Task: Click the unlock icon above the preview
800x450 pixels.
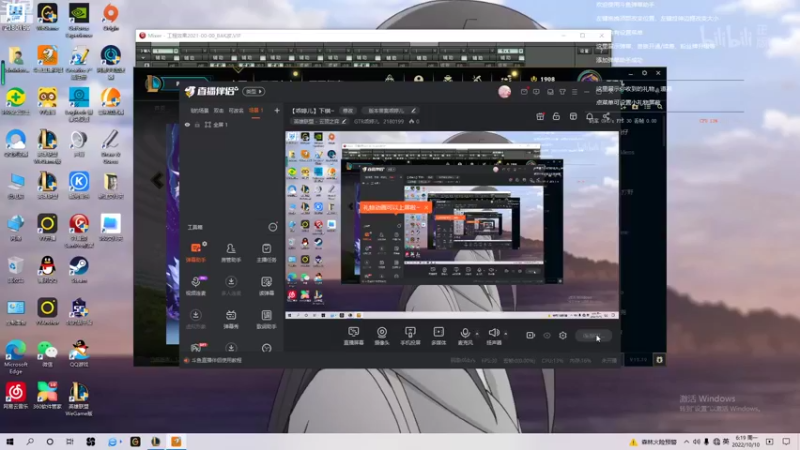Action: tap(557, 116)
